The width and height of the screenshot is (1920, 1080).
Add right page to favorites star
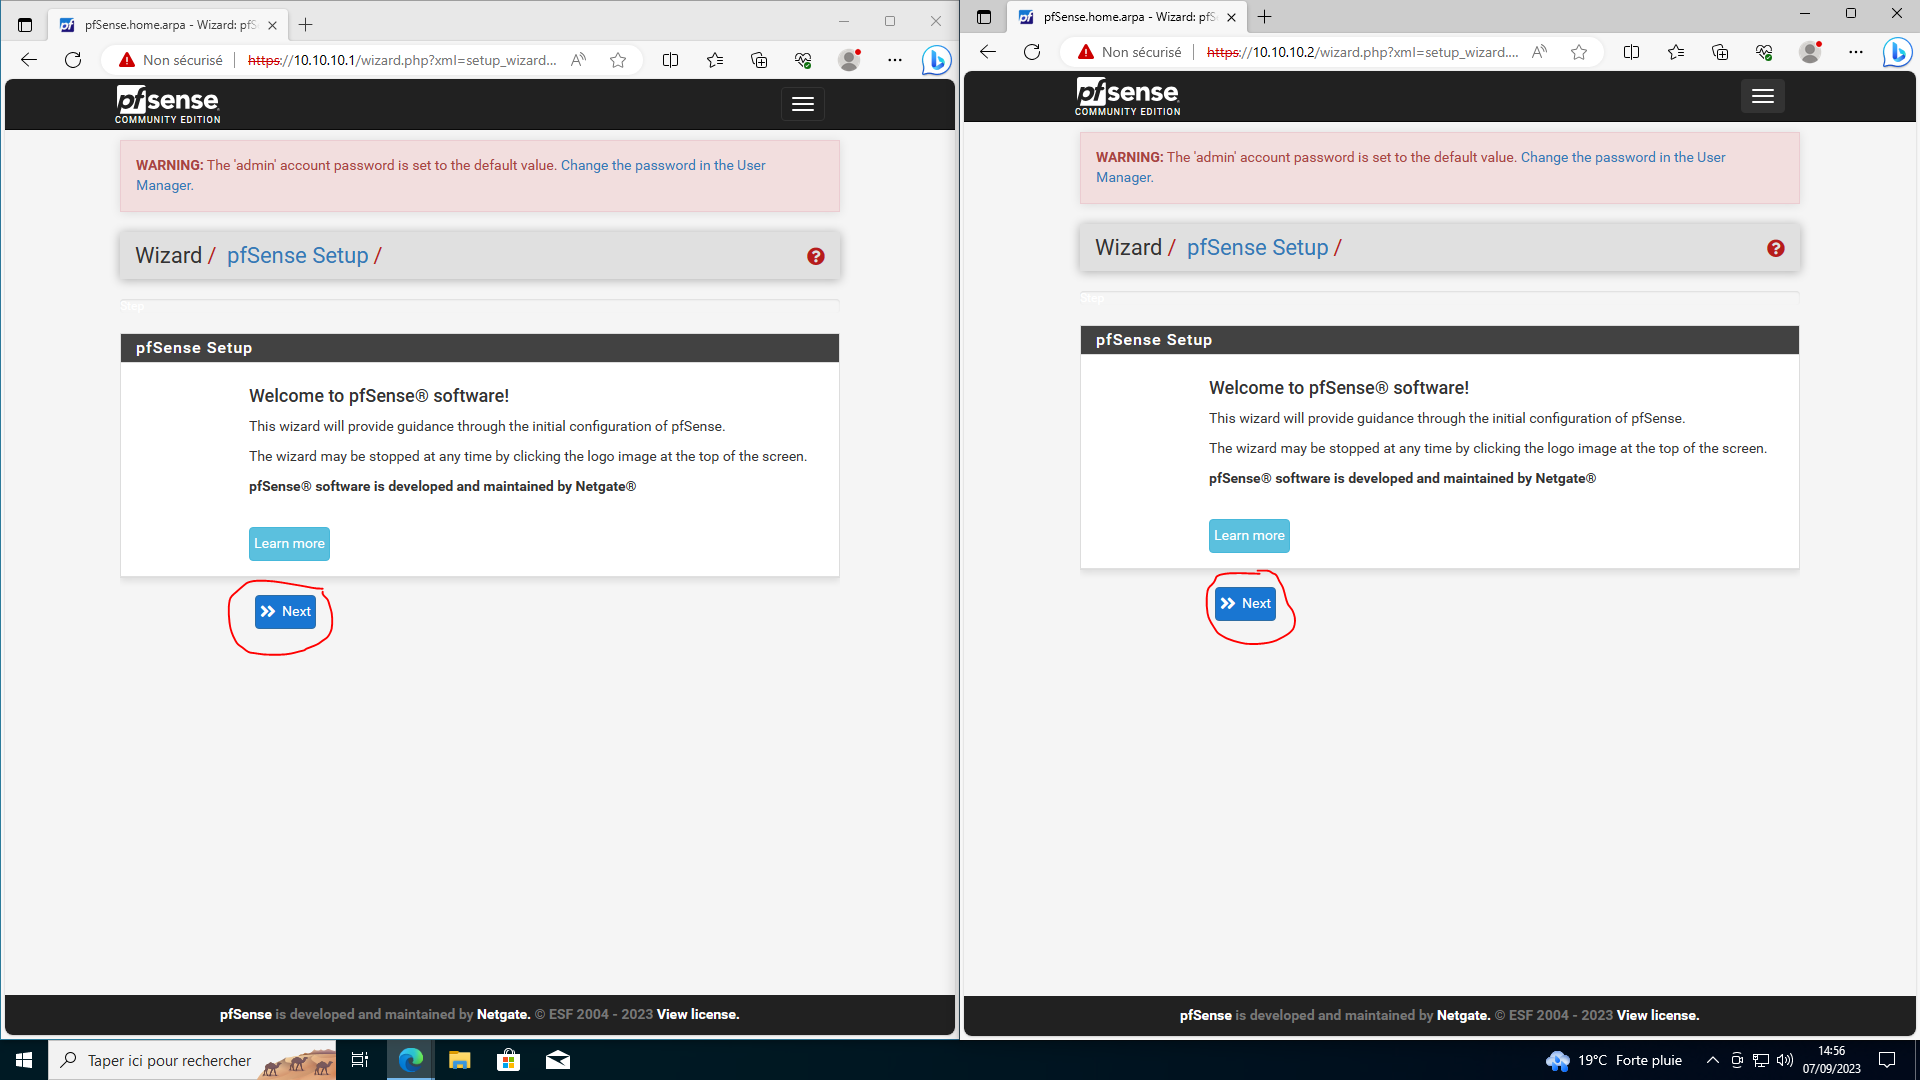click(1579, 52)
